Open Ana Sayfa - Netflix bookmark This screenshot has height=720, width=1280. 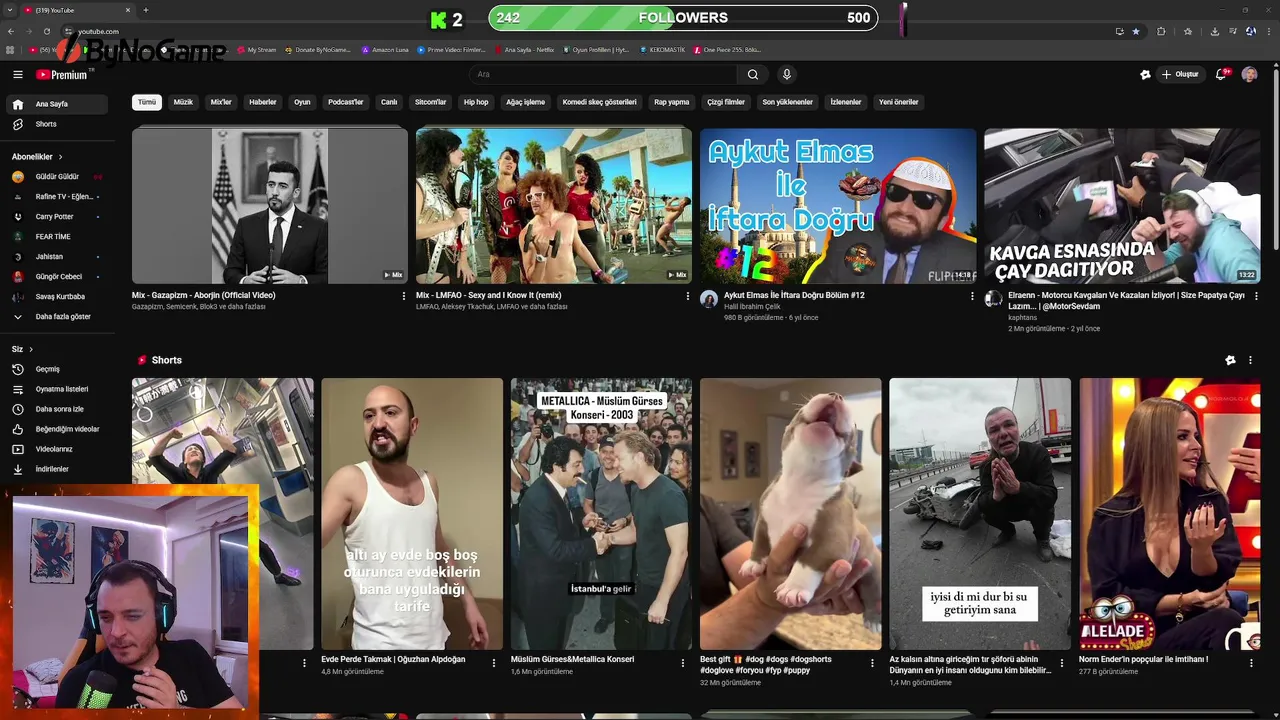click(524, 50)
